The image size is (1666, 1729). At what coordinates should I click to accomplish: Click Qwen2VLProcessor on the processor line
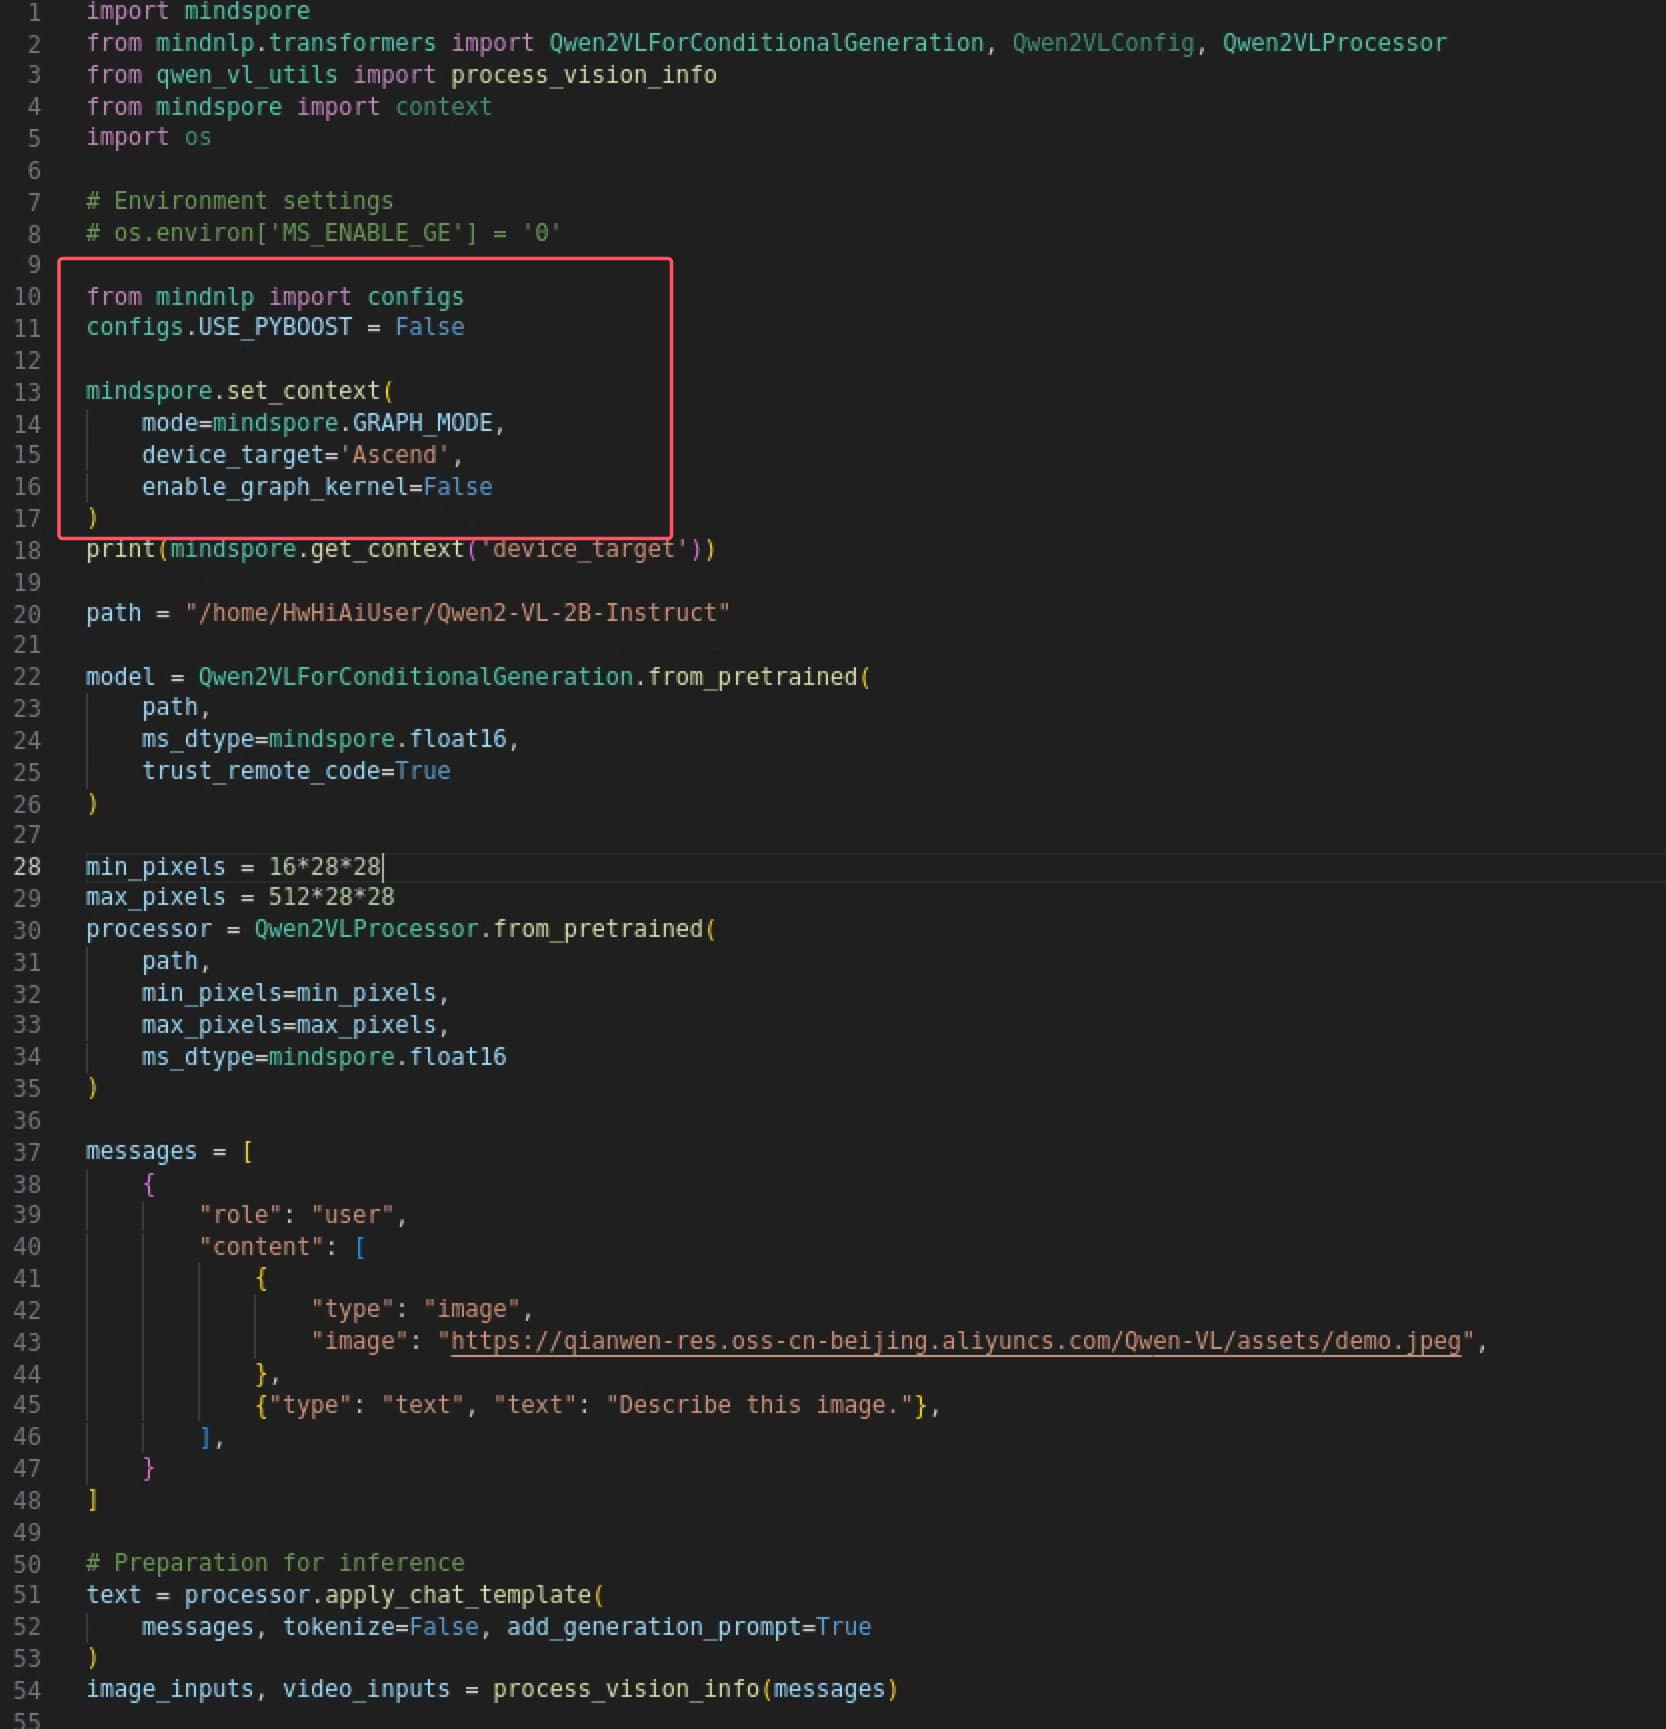[x=366, y=929]
